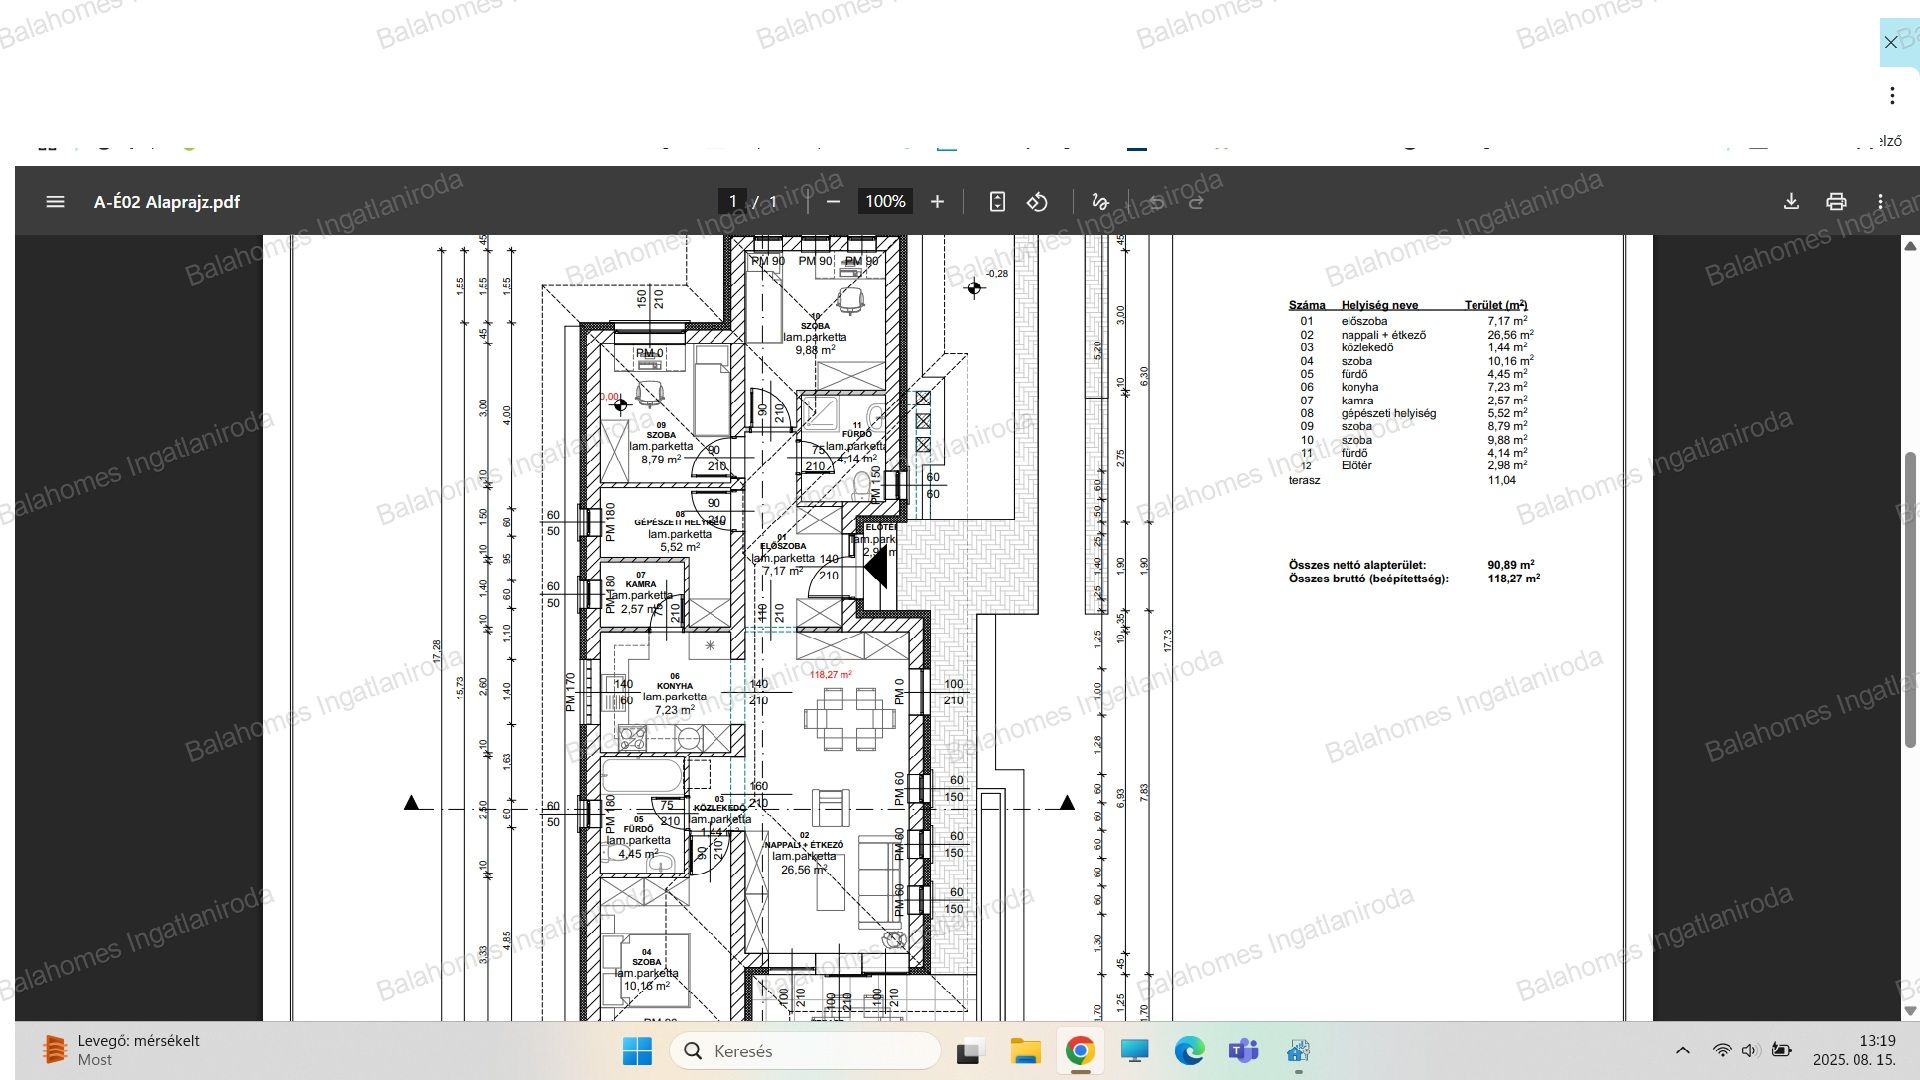This screenshot has height=1080, width=1920.
Task: Open the volume control
Action: pyautogui.click(x=1750, y=1050)
